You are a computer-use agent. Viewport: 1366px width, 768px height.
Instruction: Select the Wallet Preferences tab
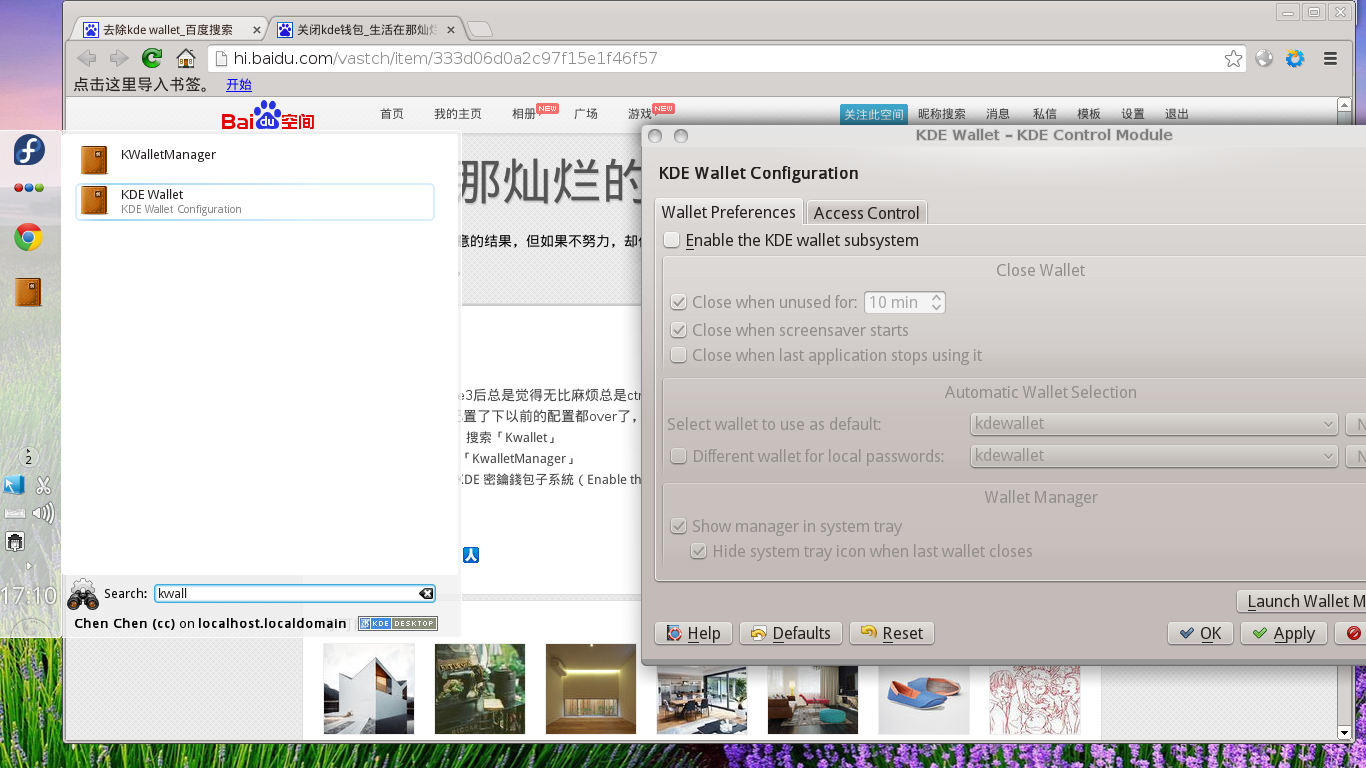(x=728, y=212)
